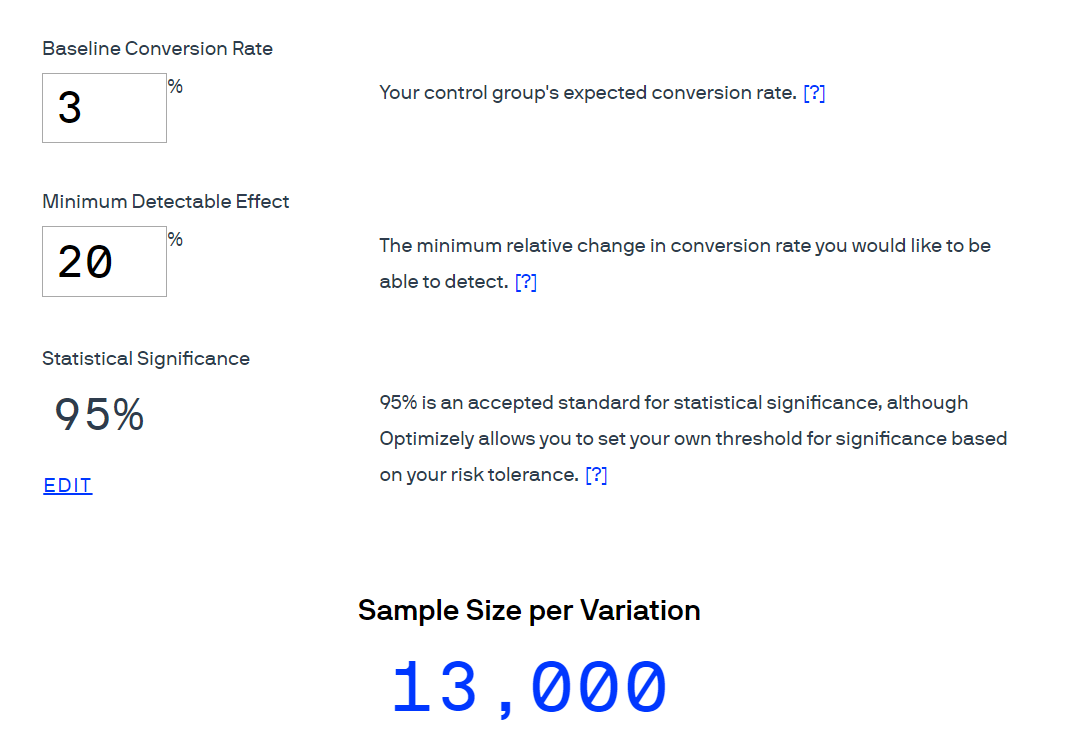The image size is (1077, 751).
Task: Click the '95% is an accepted standard' sentence
Action: coord(674,403)
